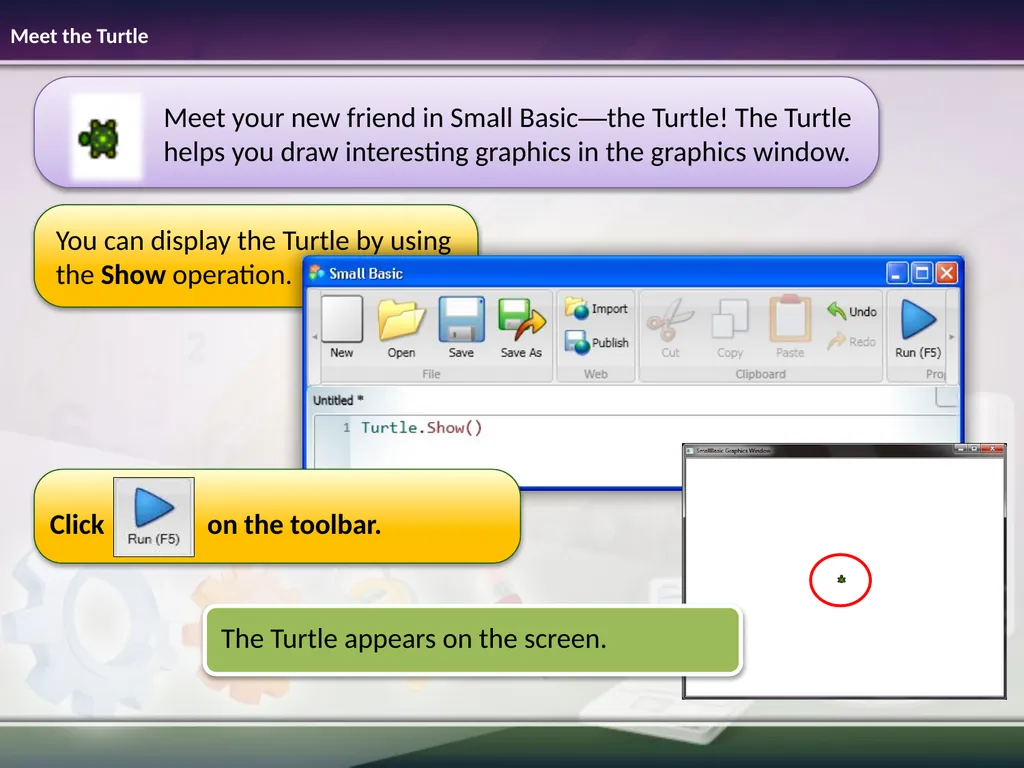The height and width of the screenshot is (768, 1024).
Task: Open a file with the Open folder icon
Action: (401, 320)
